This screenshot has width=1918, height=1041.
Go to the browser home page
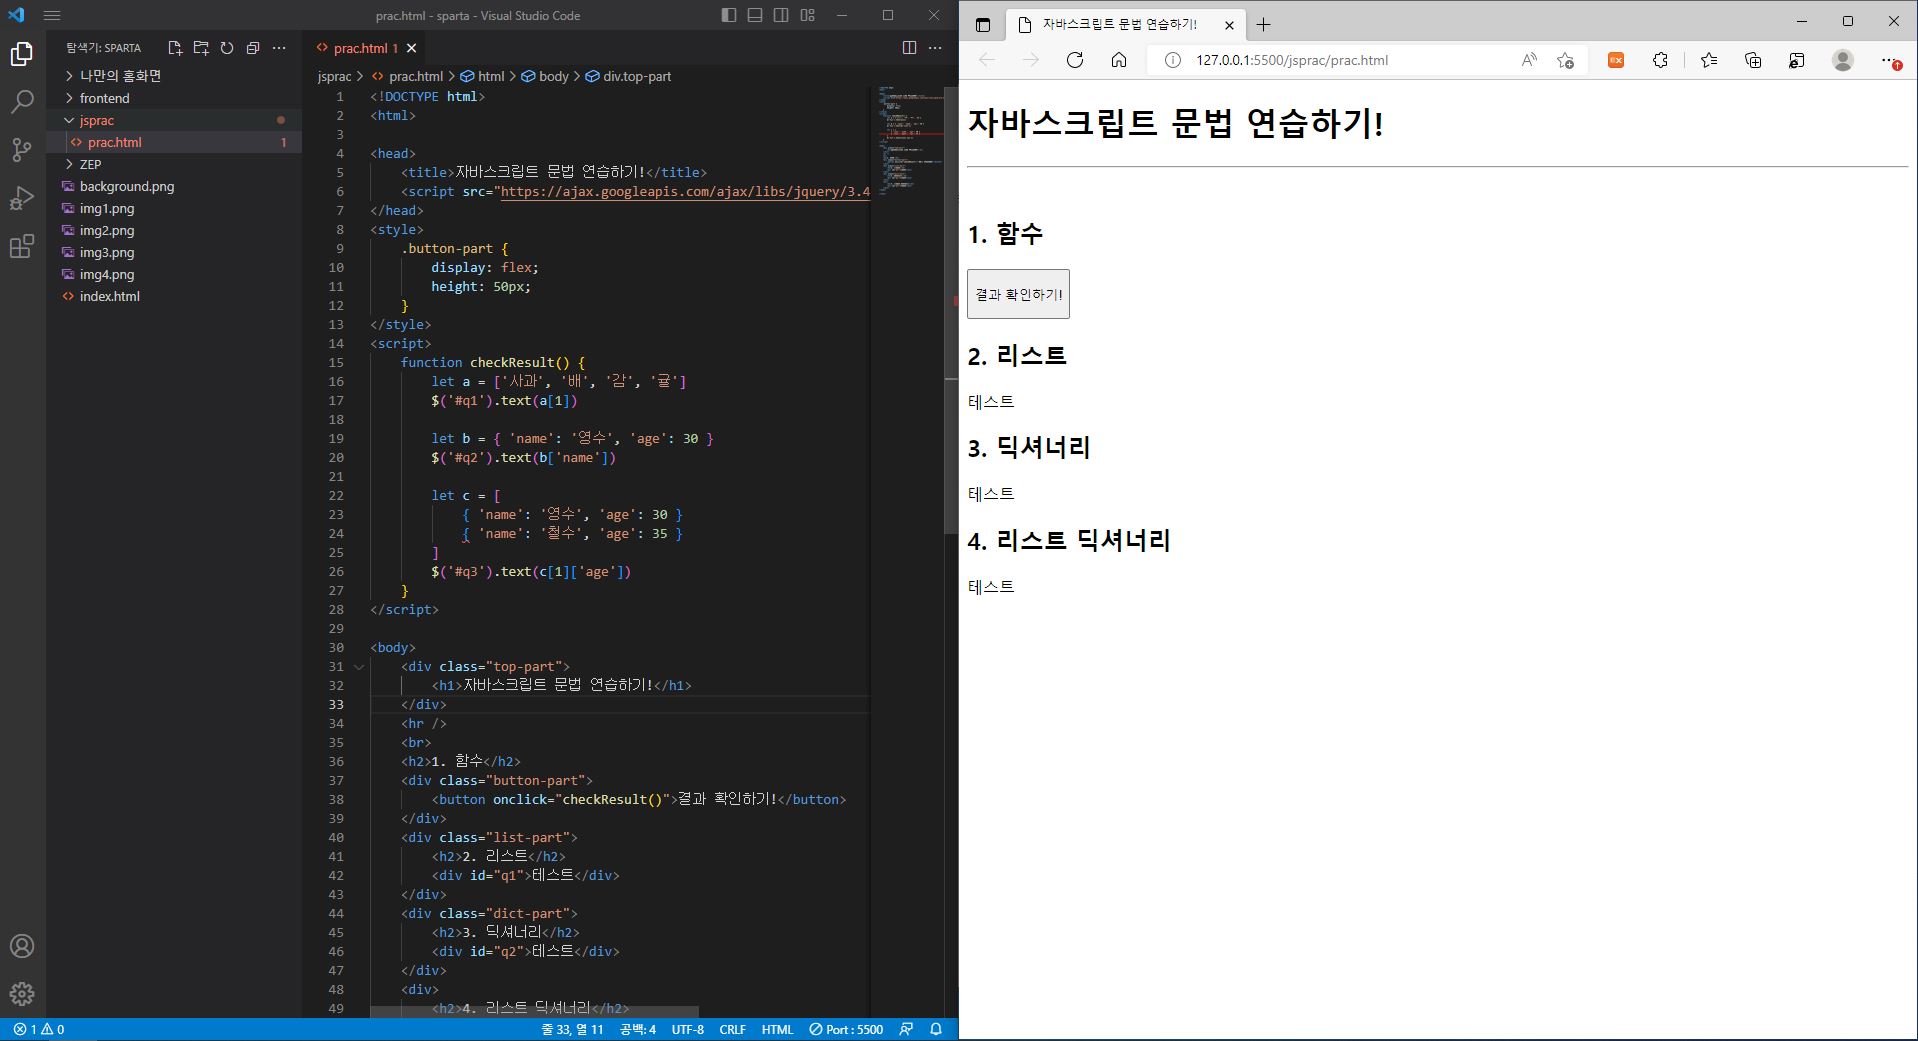pyautogui.click(x=1119, y=60)
